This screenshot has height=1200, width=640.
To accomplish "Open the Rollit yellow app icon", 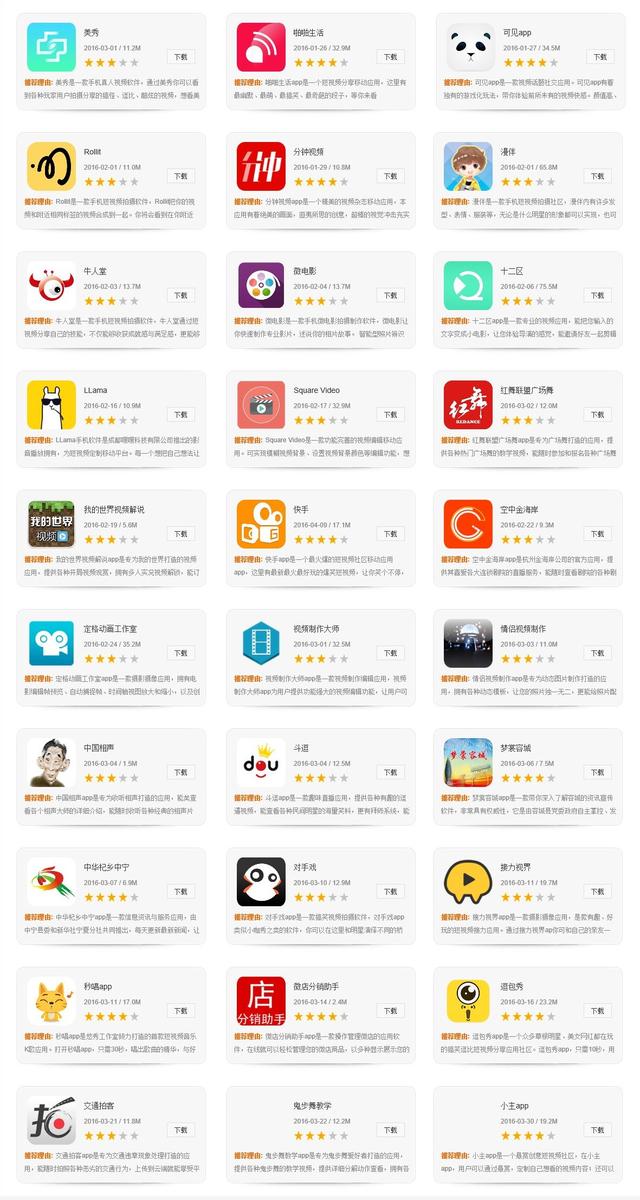I will 52,166.
